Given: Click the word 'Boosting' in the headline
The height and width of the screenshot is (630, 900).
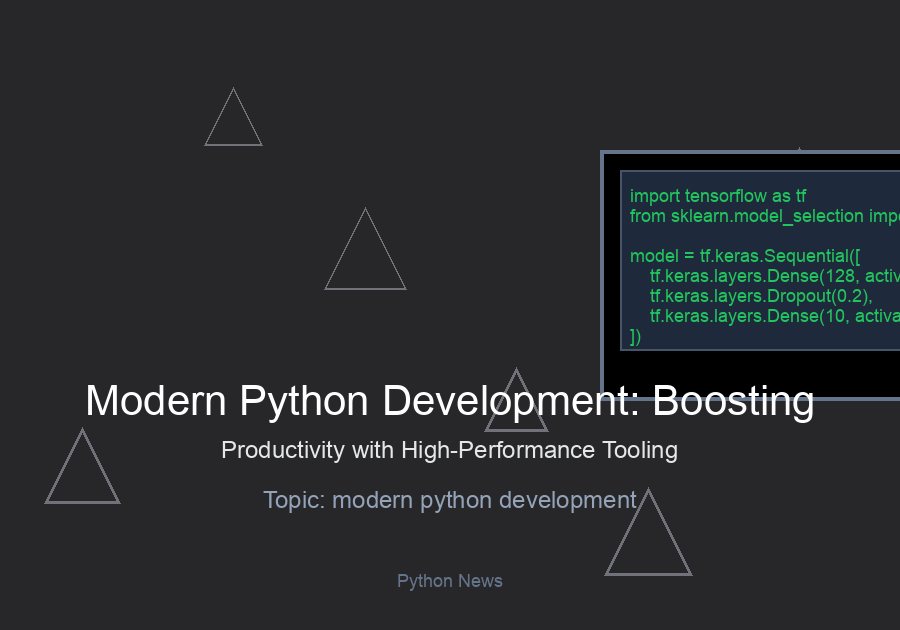Looking at the screenshot, I should [733, 401].
